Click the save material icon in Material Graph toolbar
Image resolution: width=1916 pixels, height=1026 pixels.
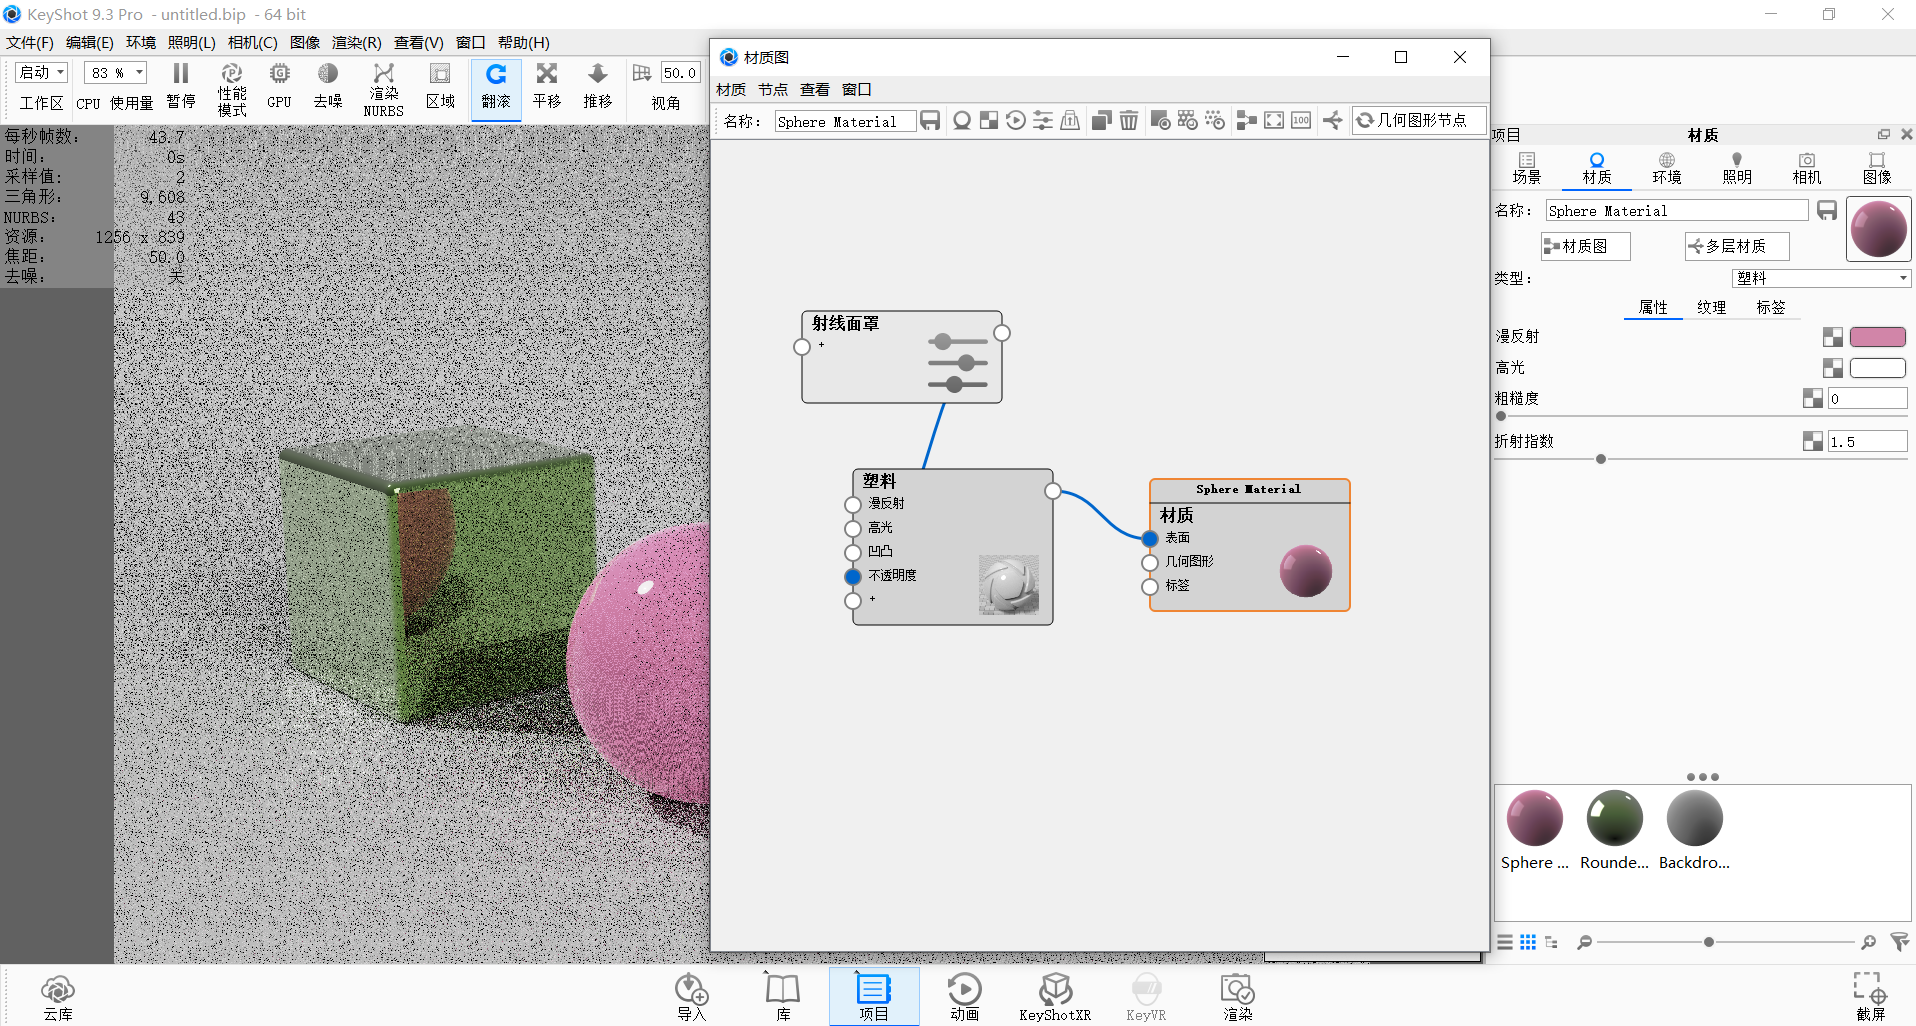coord(930,121)
